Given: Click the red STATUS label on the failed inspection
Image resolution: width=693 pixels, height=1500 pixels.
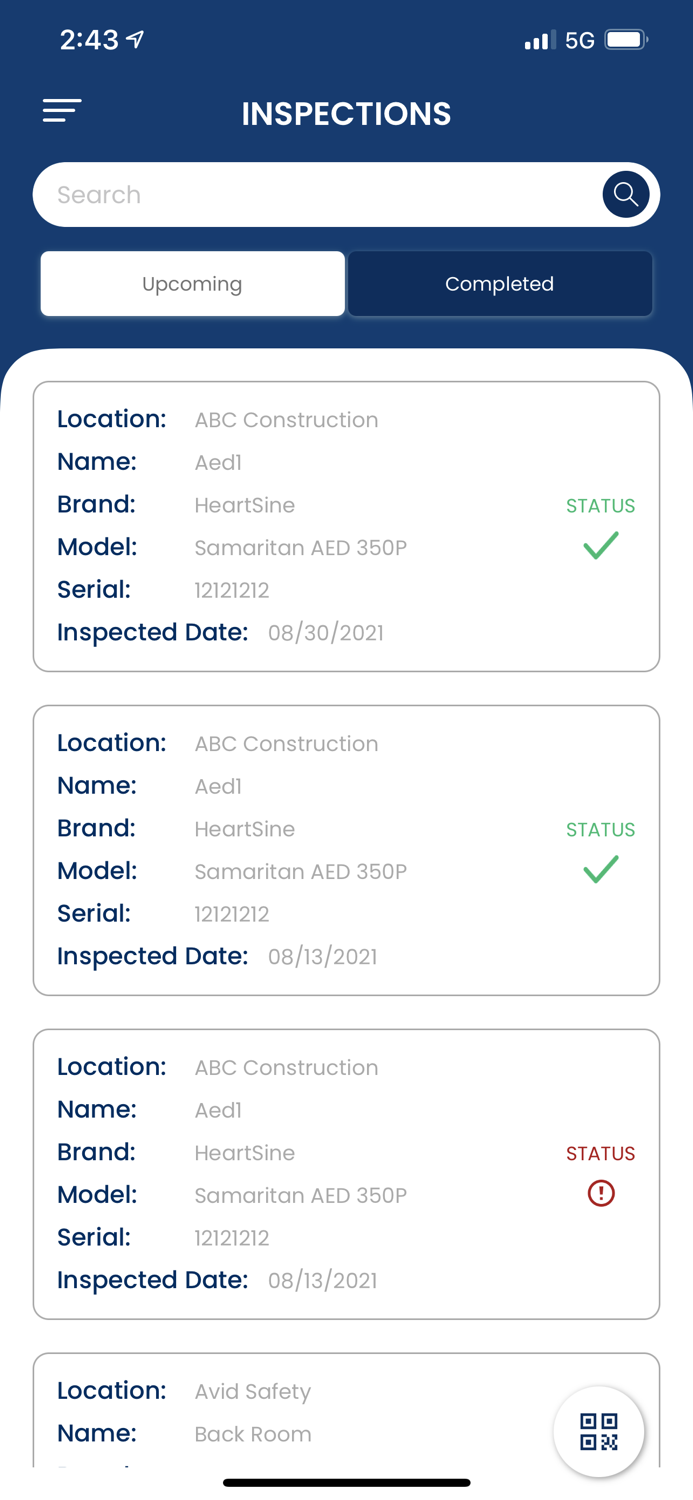Looking at the screenshot, I should [600, 1153].
